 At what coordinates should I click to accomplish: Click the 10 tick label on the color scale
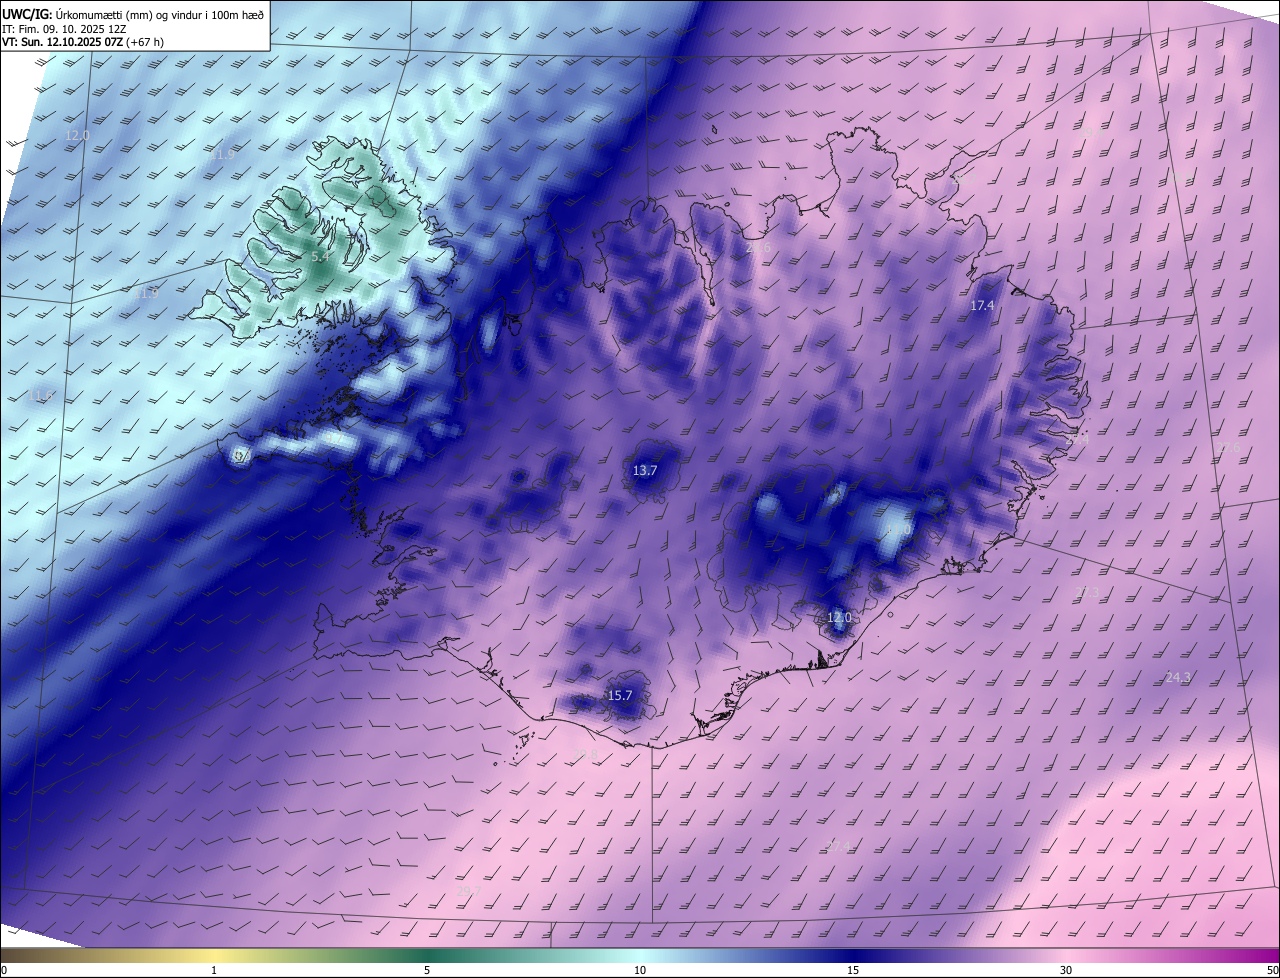pyautogui.click(x=640, y=971)
